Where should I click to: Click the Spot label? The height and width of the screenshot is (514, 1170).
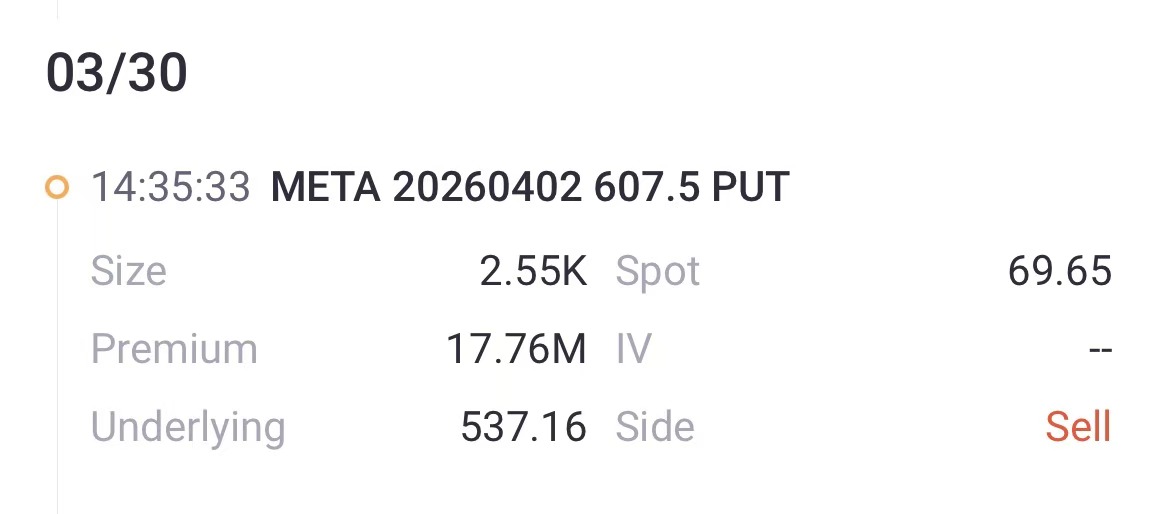pos(658,271)
